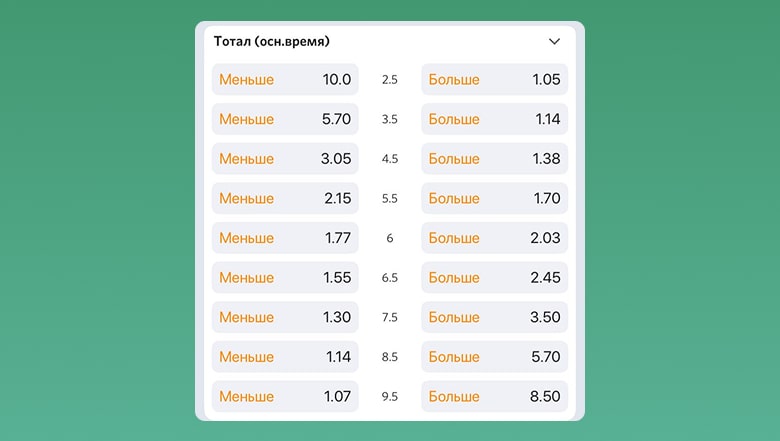Add Меньше 7.5 at 1.30
Image resolution: width=780 pixels, height=441 pixels.
pos(285,317)
